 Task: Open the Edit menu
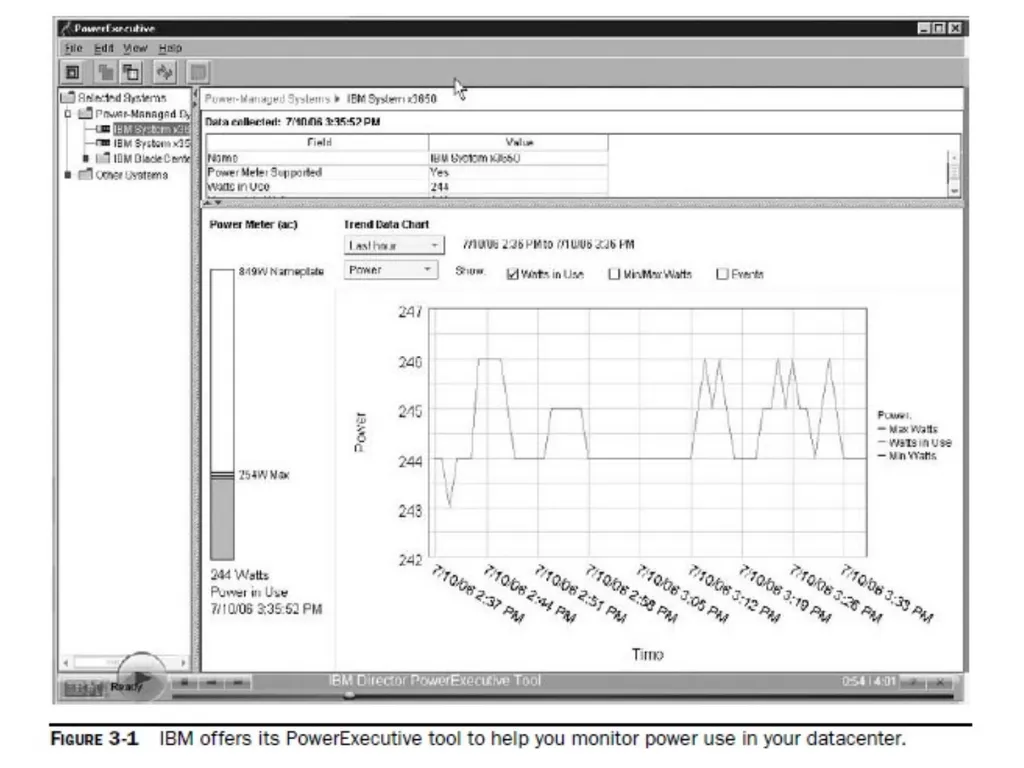pos(103,48)
